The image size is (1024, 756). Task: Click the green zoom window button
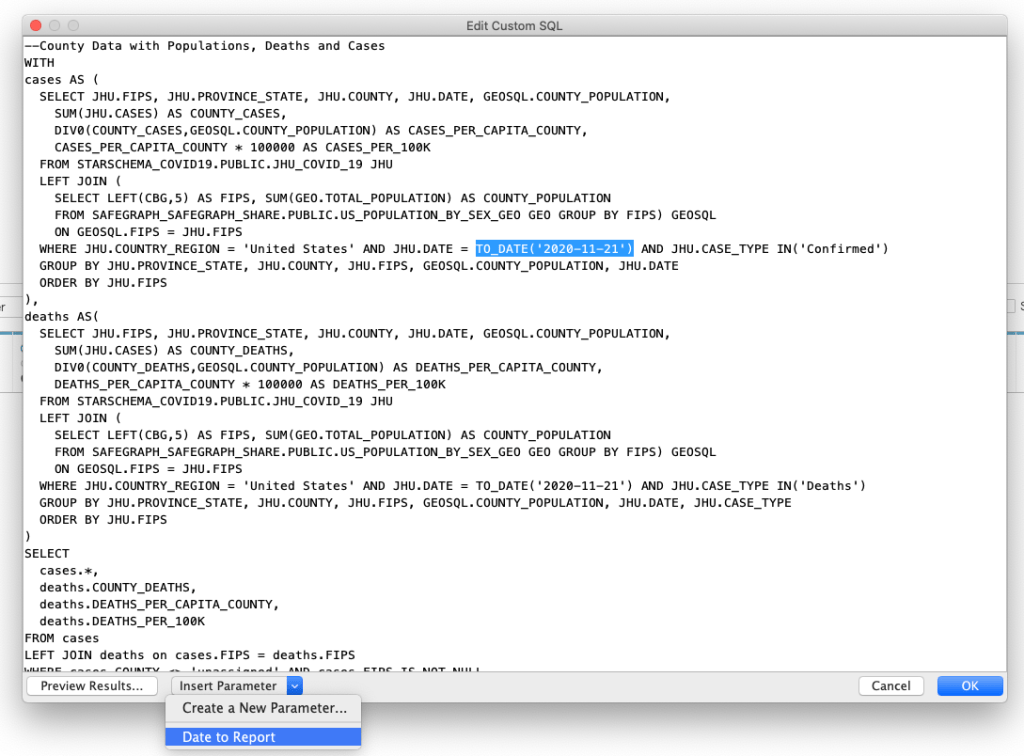(x=73, y=25)
